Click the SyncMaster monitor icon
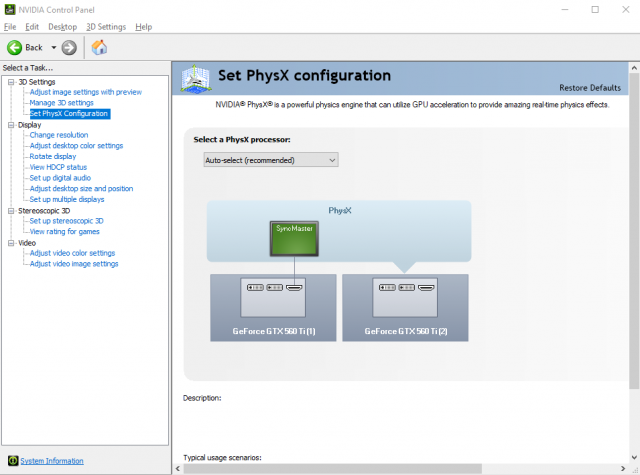640x475 pixels. [293, 238]
